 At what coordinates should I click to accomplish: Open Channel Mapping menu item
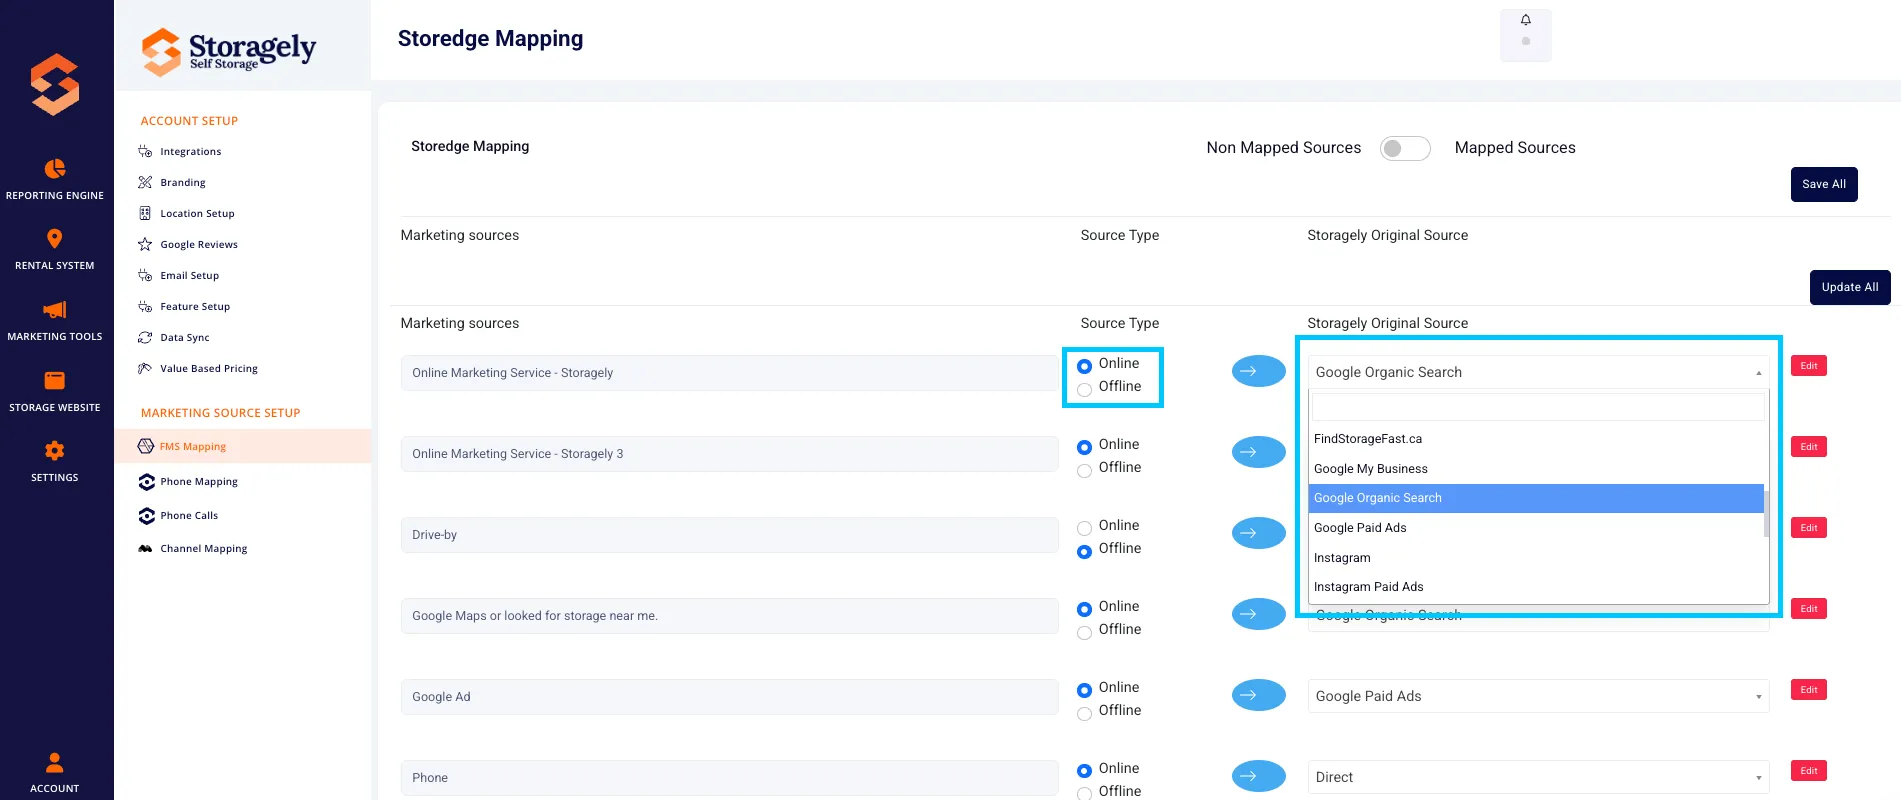coord(203,549)
